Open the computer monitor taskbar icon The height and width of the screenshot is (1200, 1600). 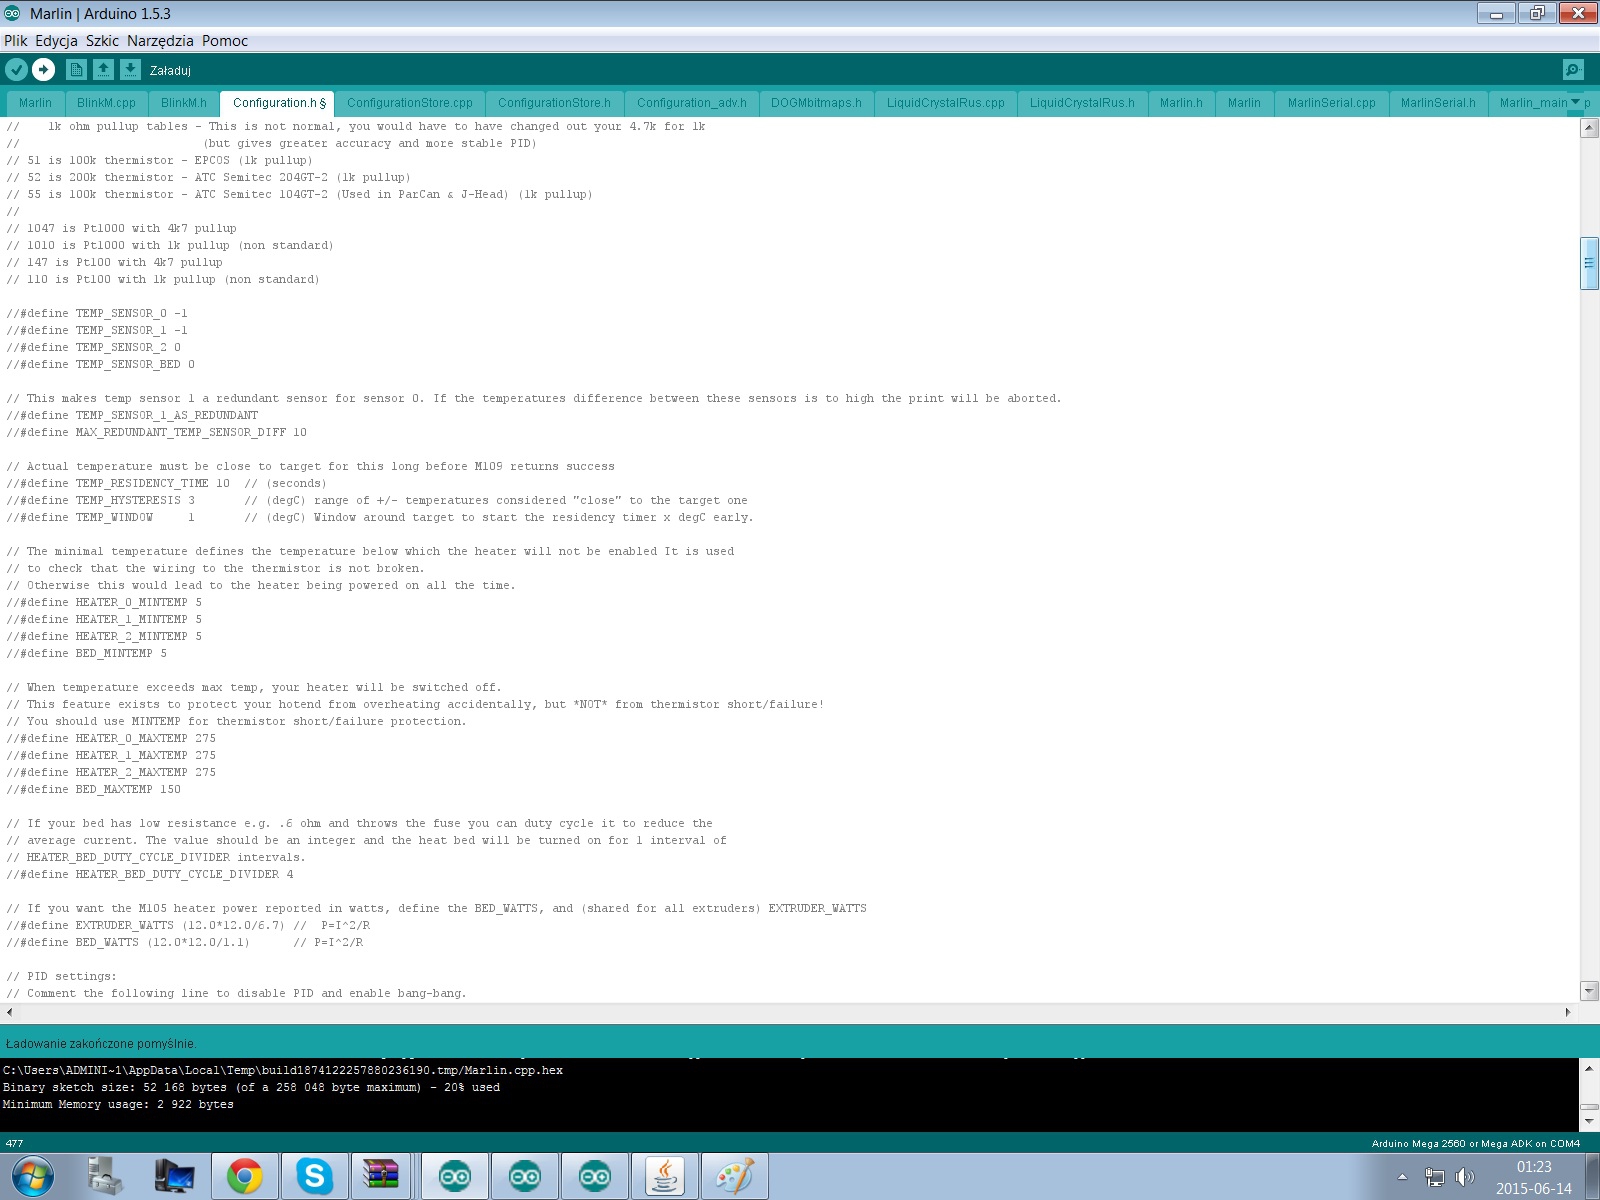point(174,1176)
